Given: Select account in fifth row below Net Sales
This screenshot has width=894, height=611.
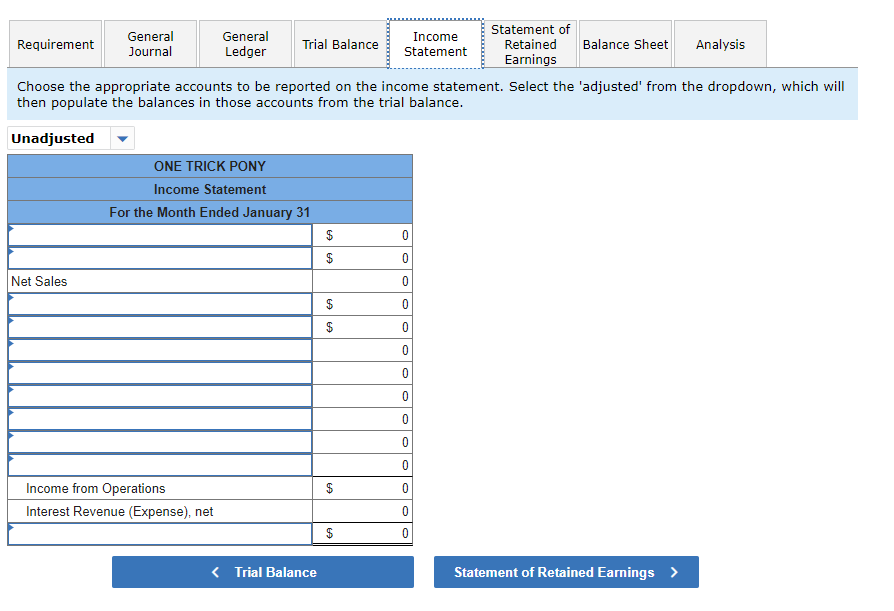Looking at the screenshot, I should pyautogui.click(x=160, y=396).
